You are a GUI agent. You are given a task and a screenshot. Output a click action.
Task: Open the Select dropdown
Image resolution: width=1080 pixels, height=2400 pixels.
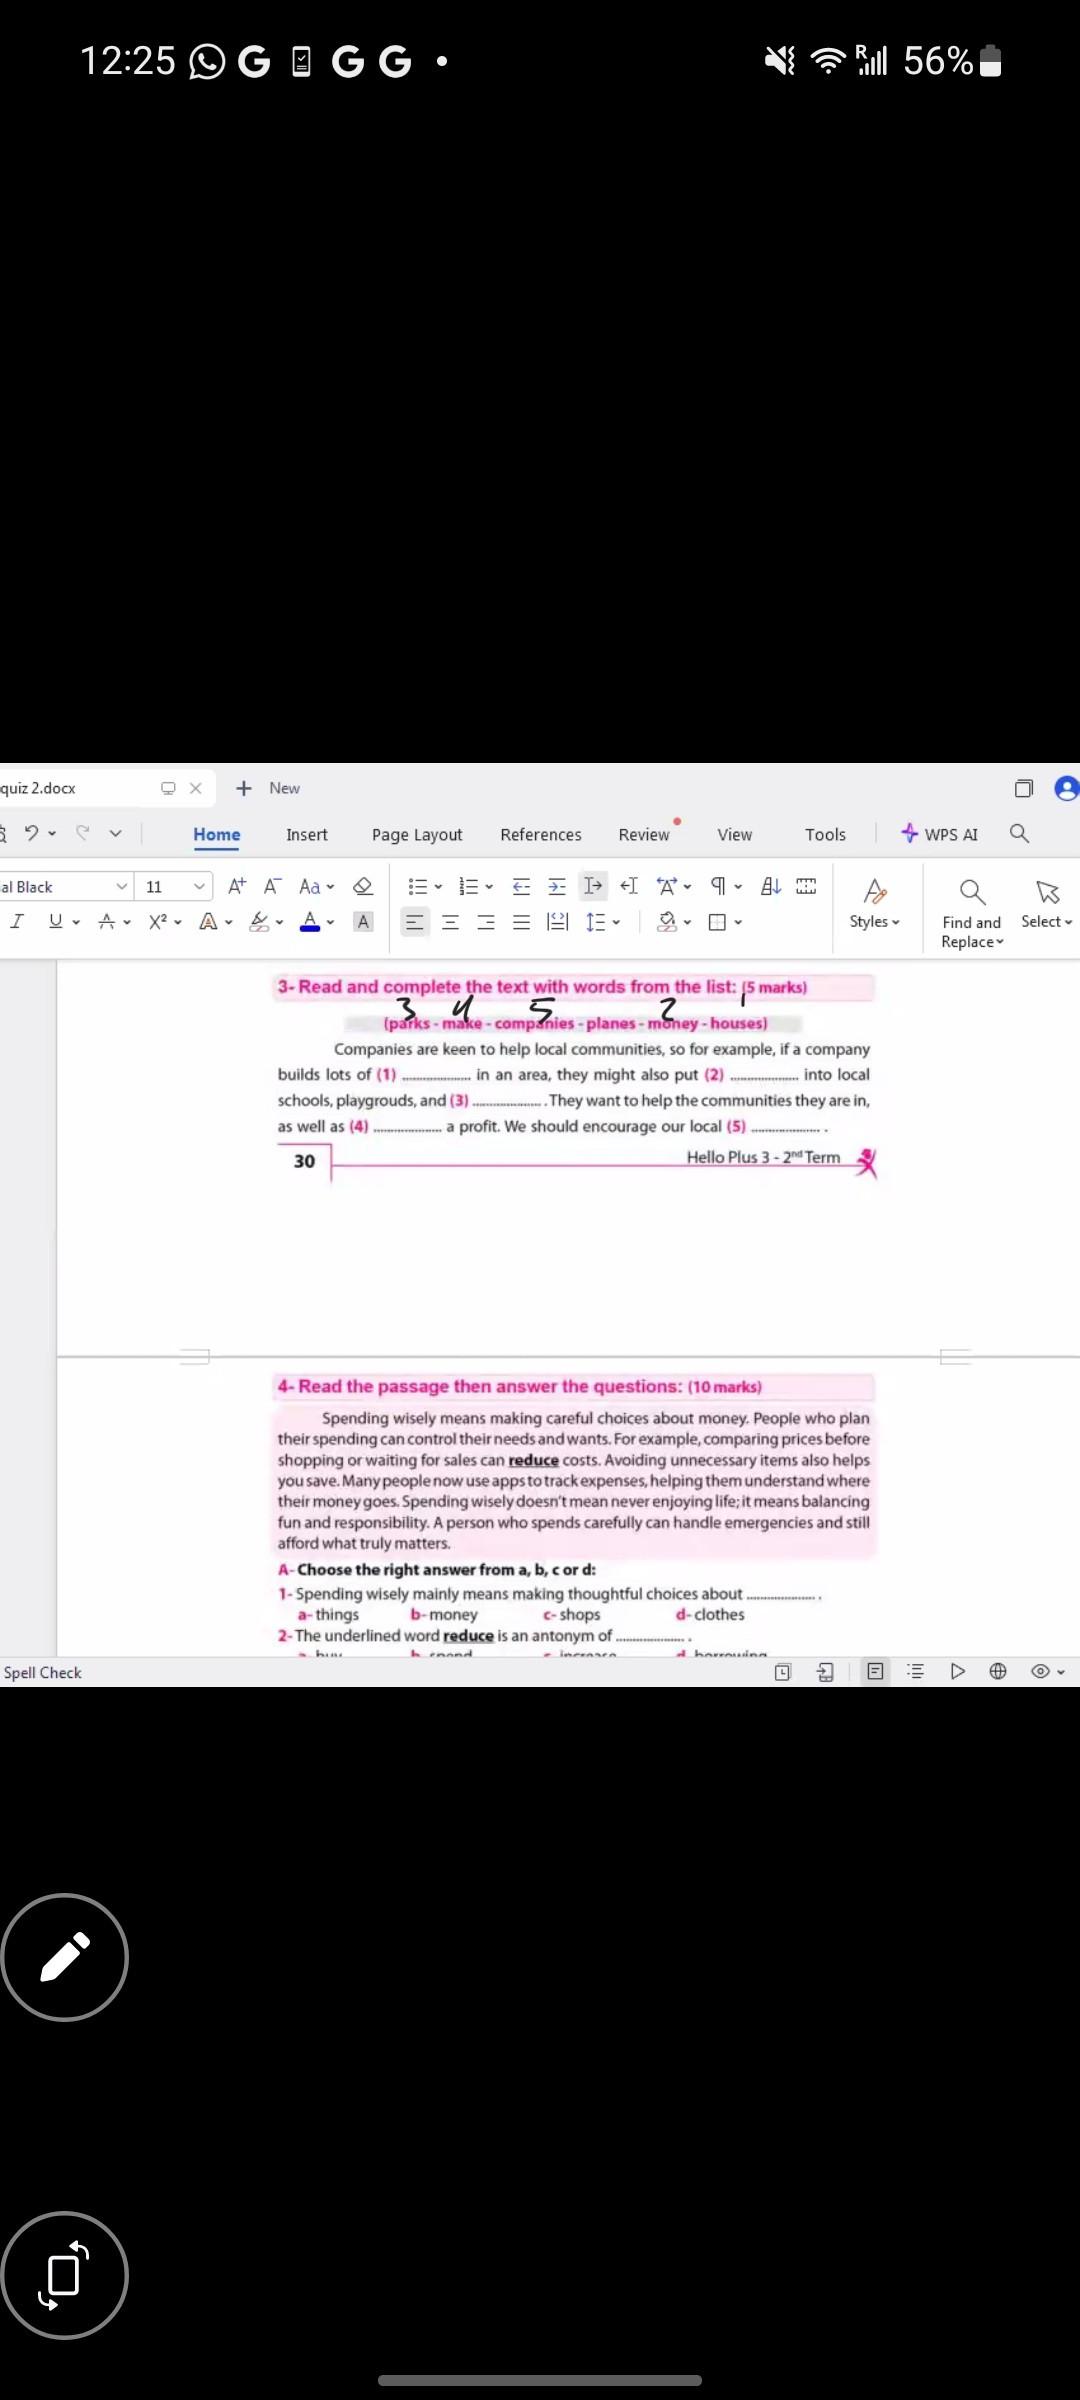pos(1046,904)
